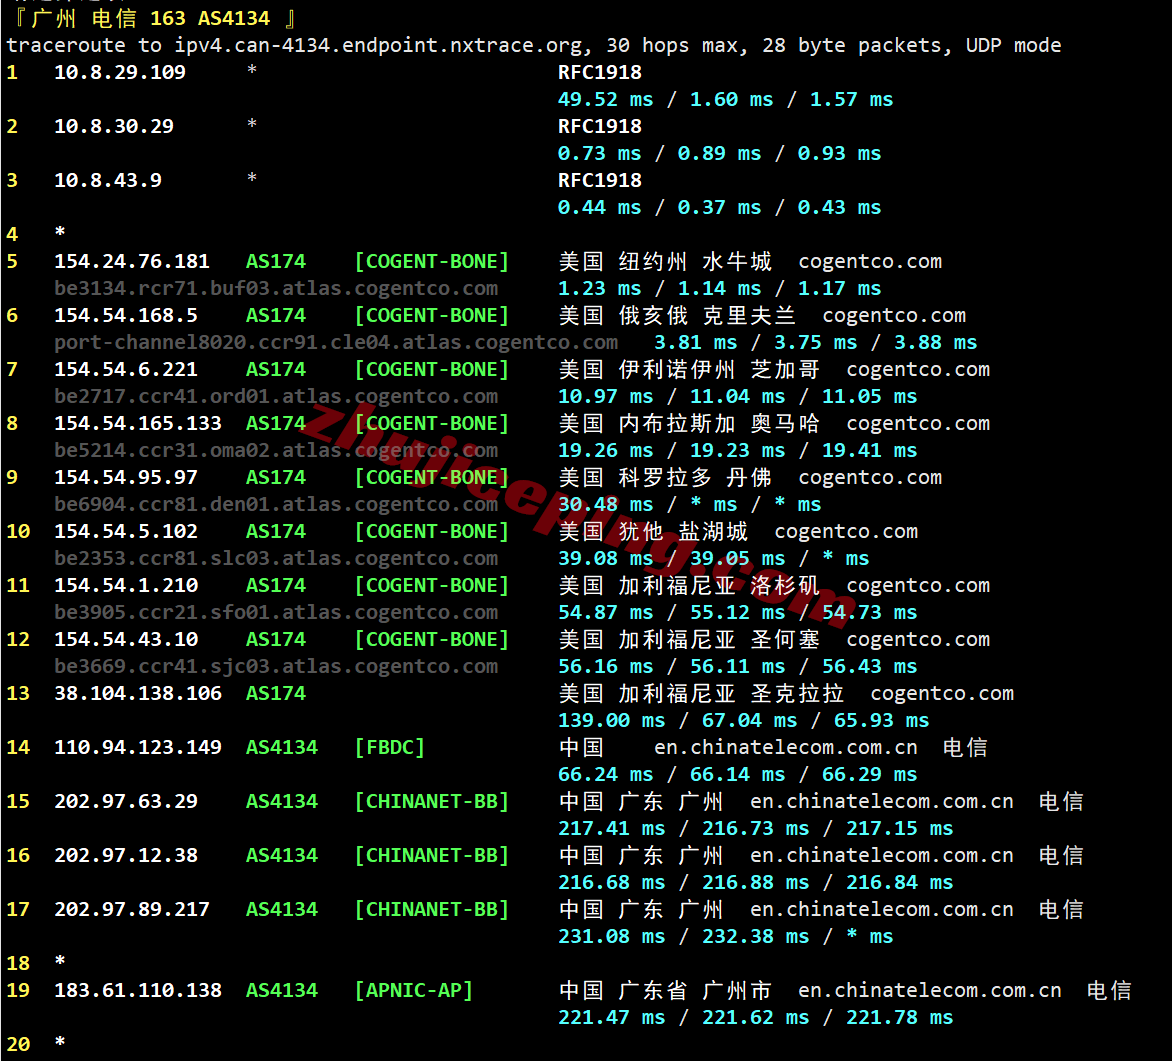
Task: Click IP 202.97.63.29 on hop 15
Action: [126, 802]
